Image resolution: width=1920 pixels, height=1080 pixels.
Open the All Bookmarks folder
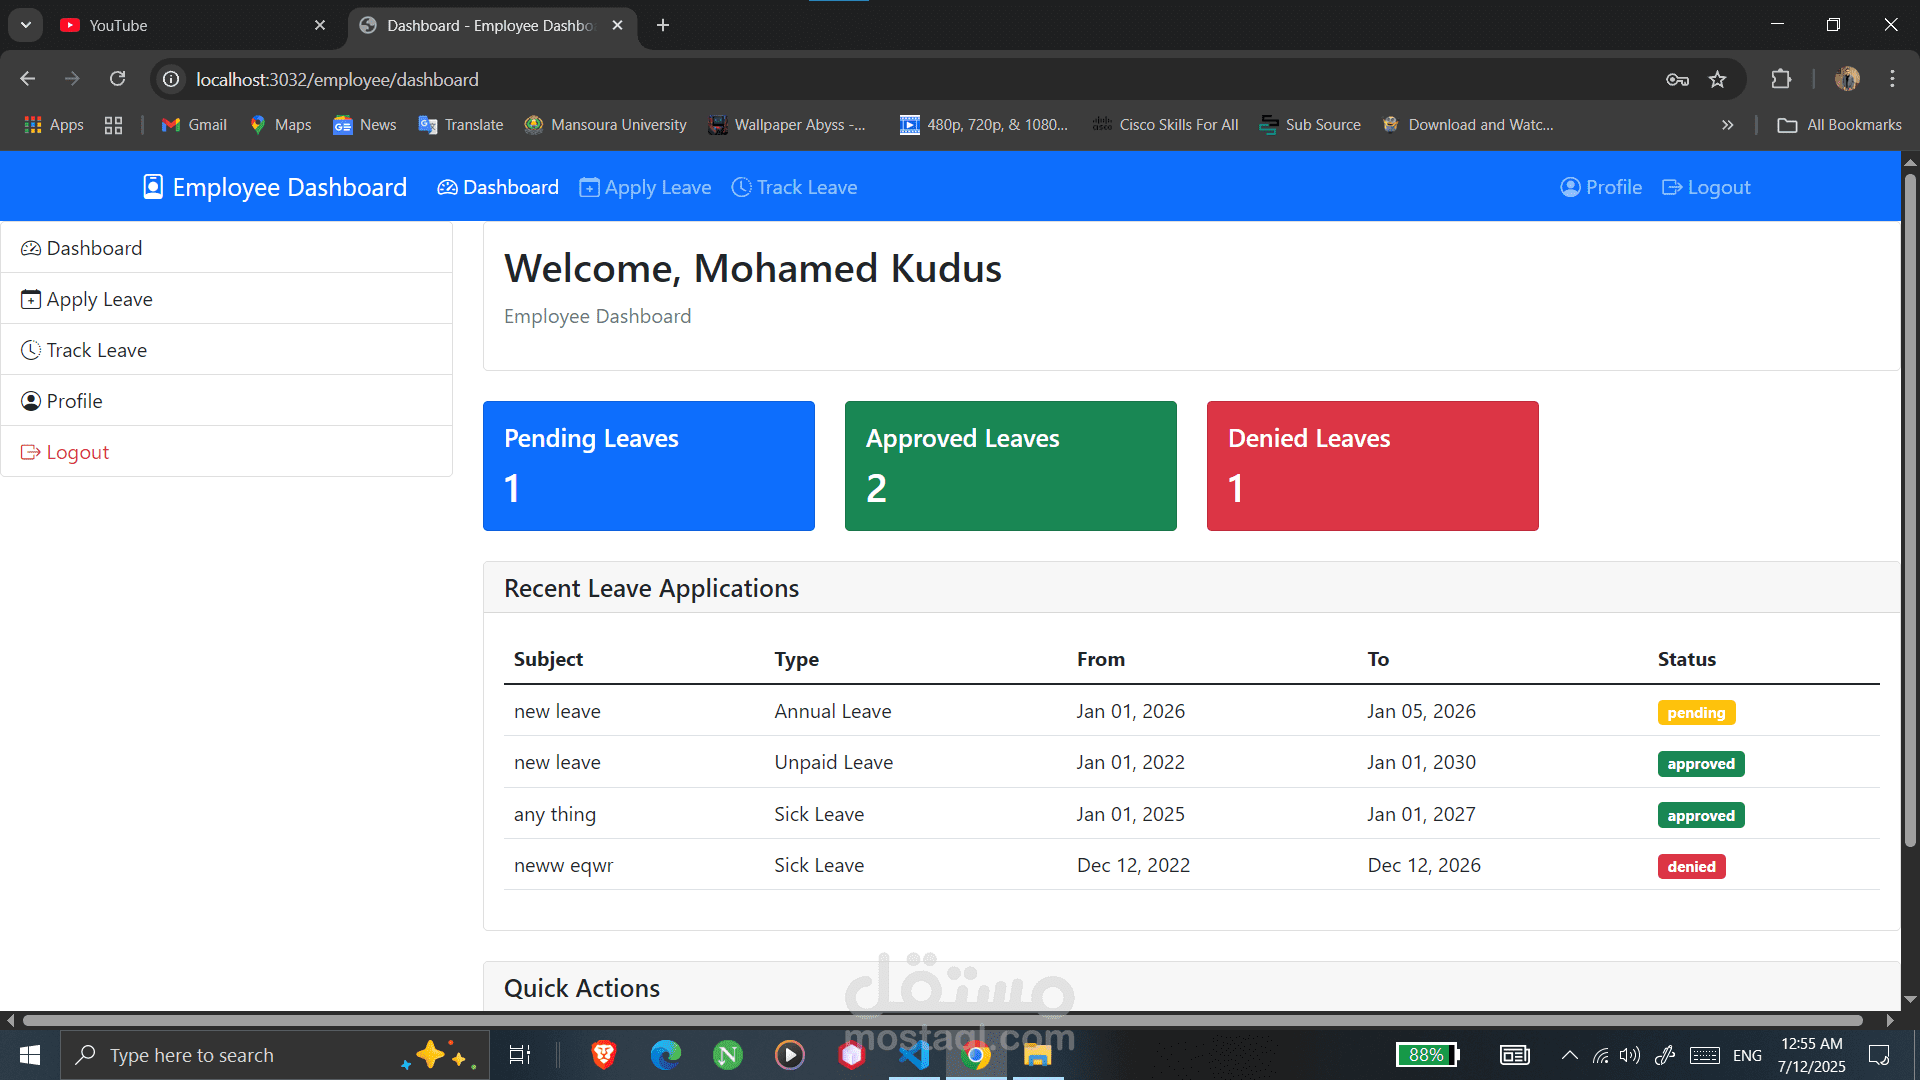[1839, 125]
